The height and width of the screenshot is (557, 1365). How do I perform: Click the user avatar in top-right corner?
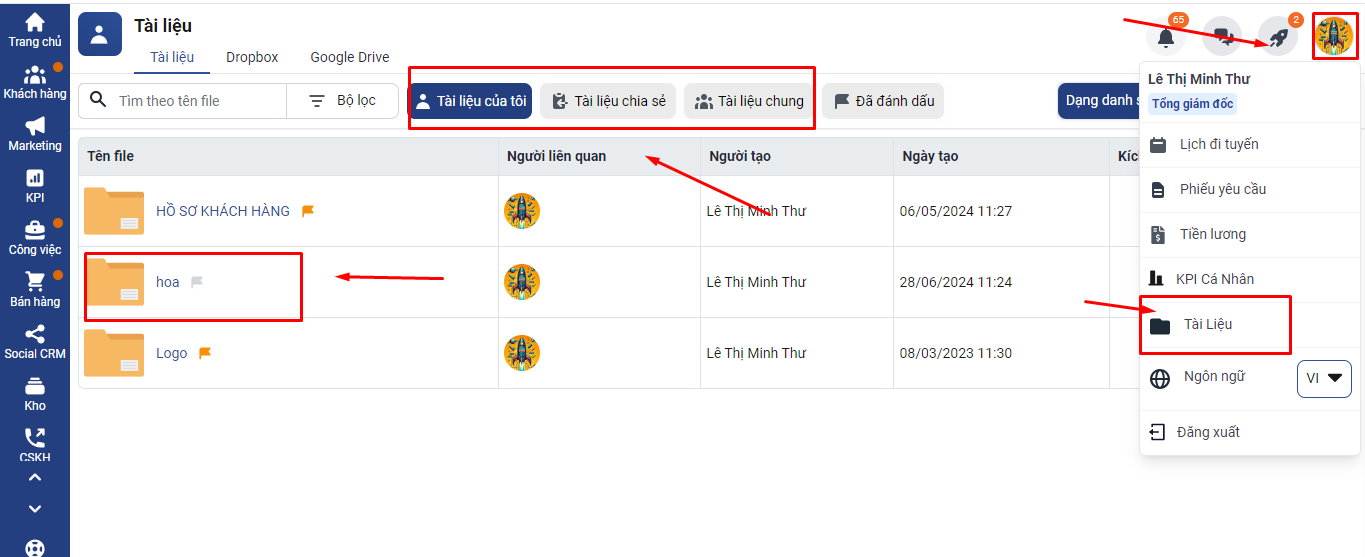coord(1334,37)
